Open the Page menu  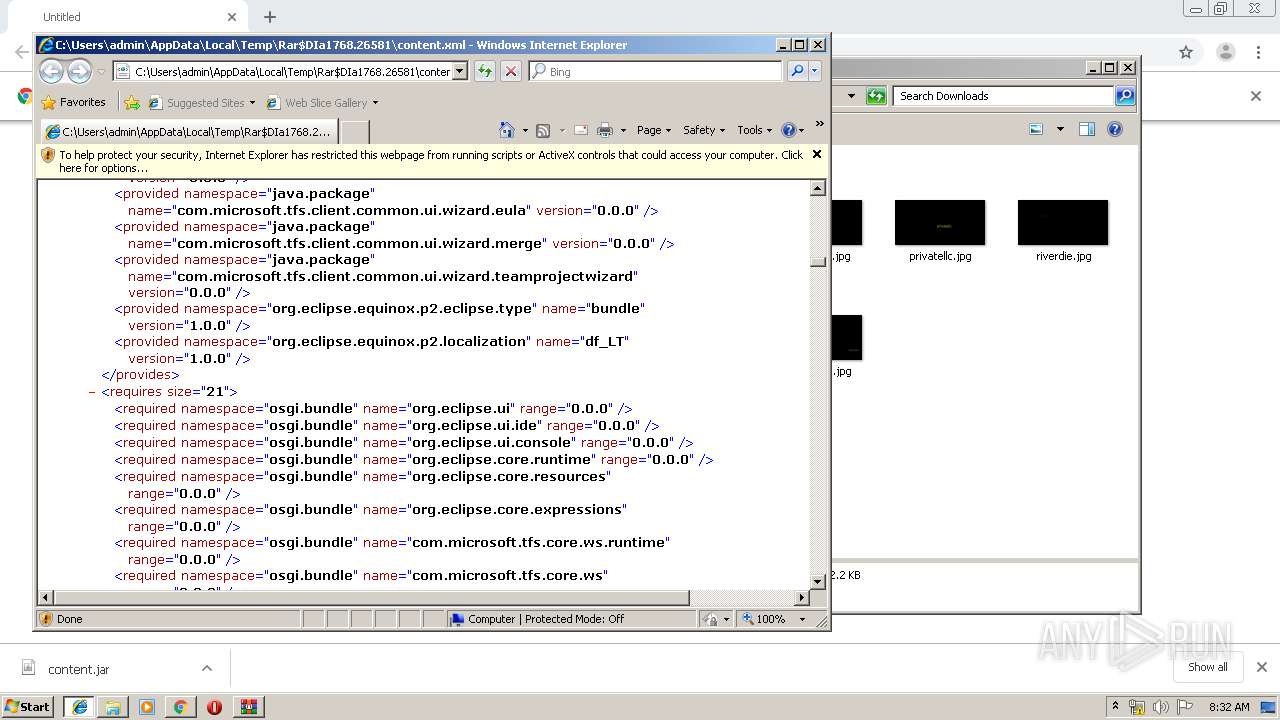point(654,130)
